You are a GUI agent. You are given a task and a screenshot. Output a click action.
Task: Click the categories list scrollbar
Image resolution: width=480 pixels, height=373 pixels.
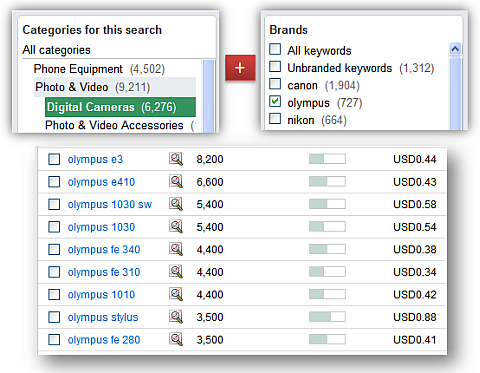(208, 97)
